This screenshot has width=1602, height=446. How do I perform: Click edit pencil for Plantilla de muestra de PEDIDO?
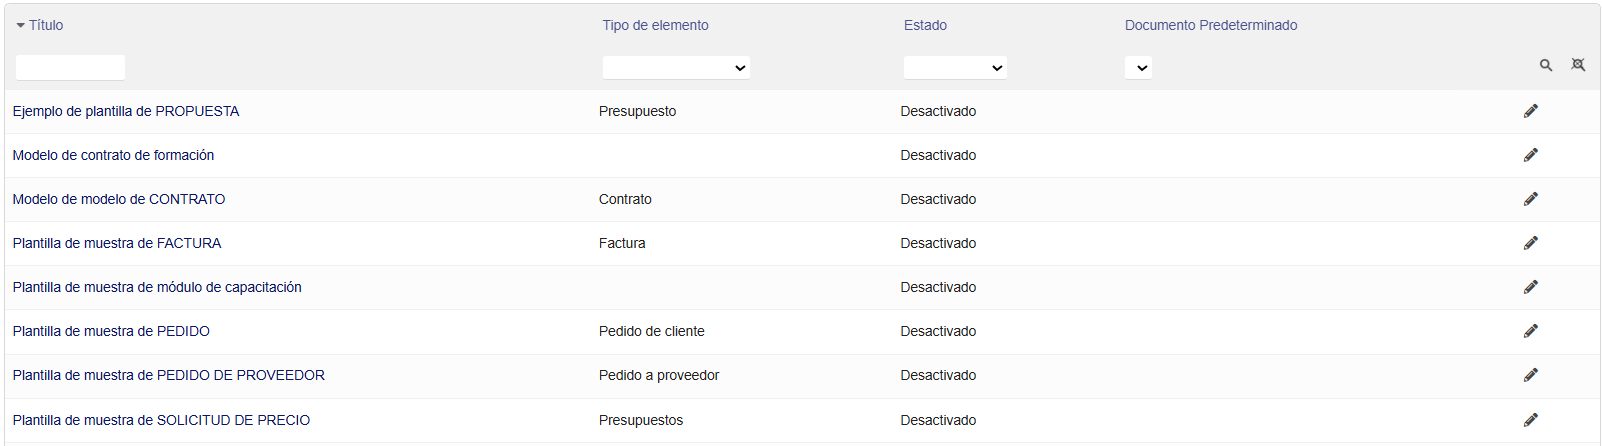point(1530,331)
